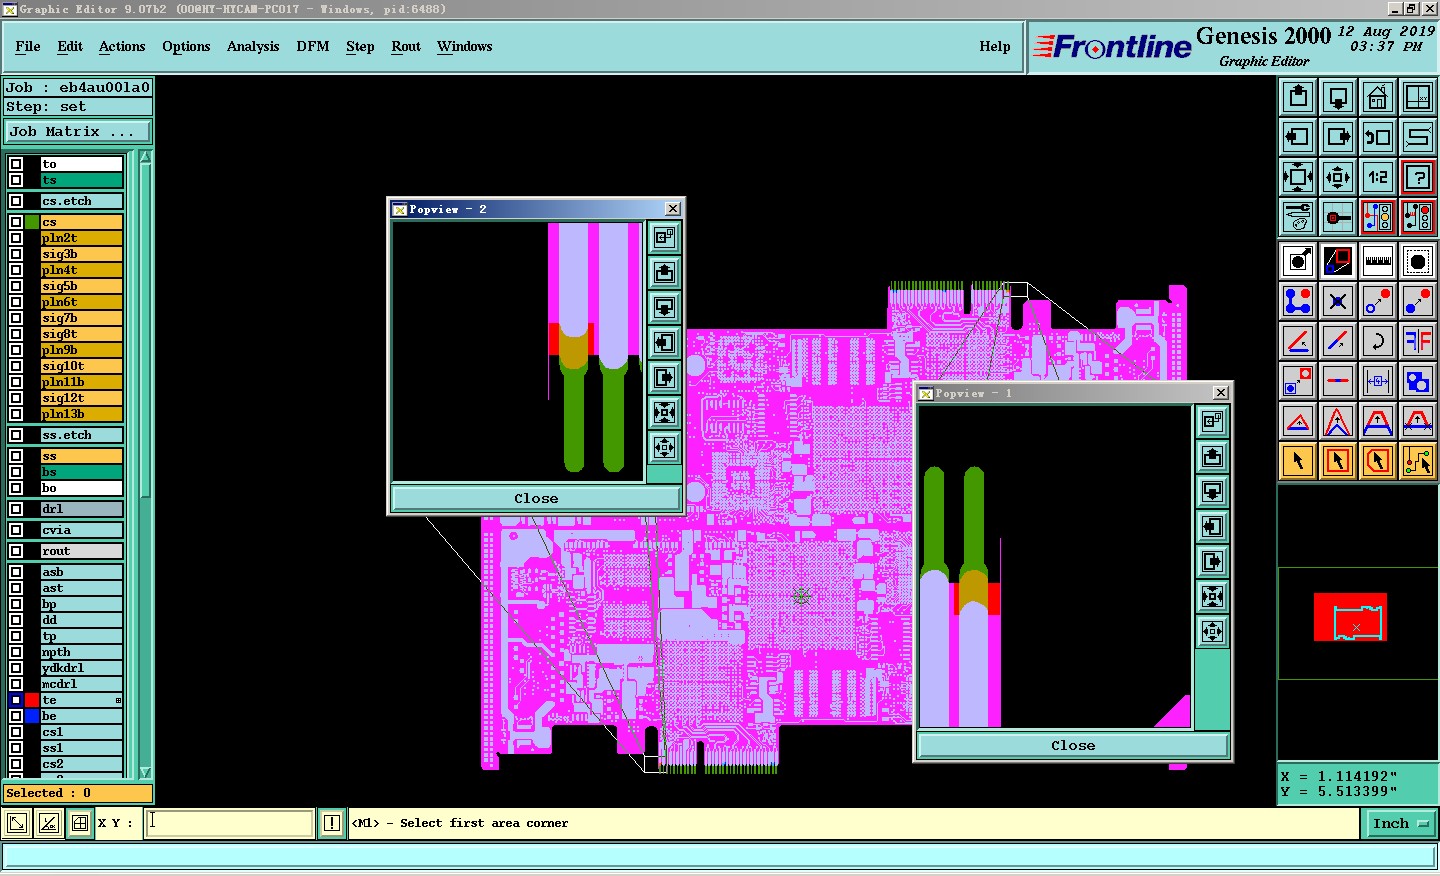Viewport: 1440px width, 876px height.
Task: Select the ydkdrl layer name
Action: [82, 668]
